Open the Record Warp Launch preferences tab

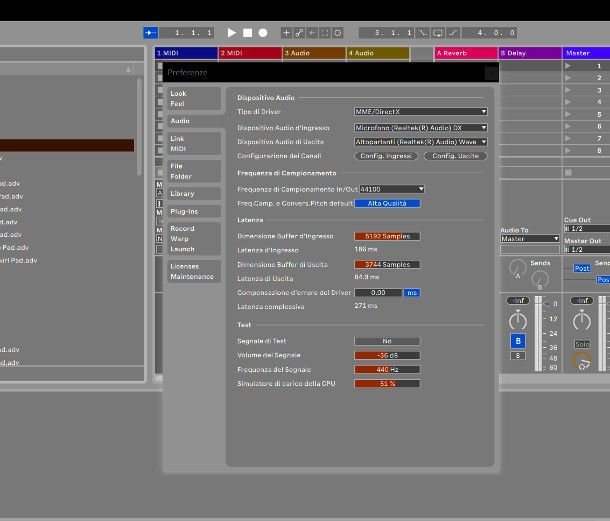[x=194, y=239]
